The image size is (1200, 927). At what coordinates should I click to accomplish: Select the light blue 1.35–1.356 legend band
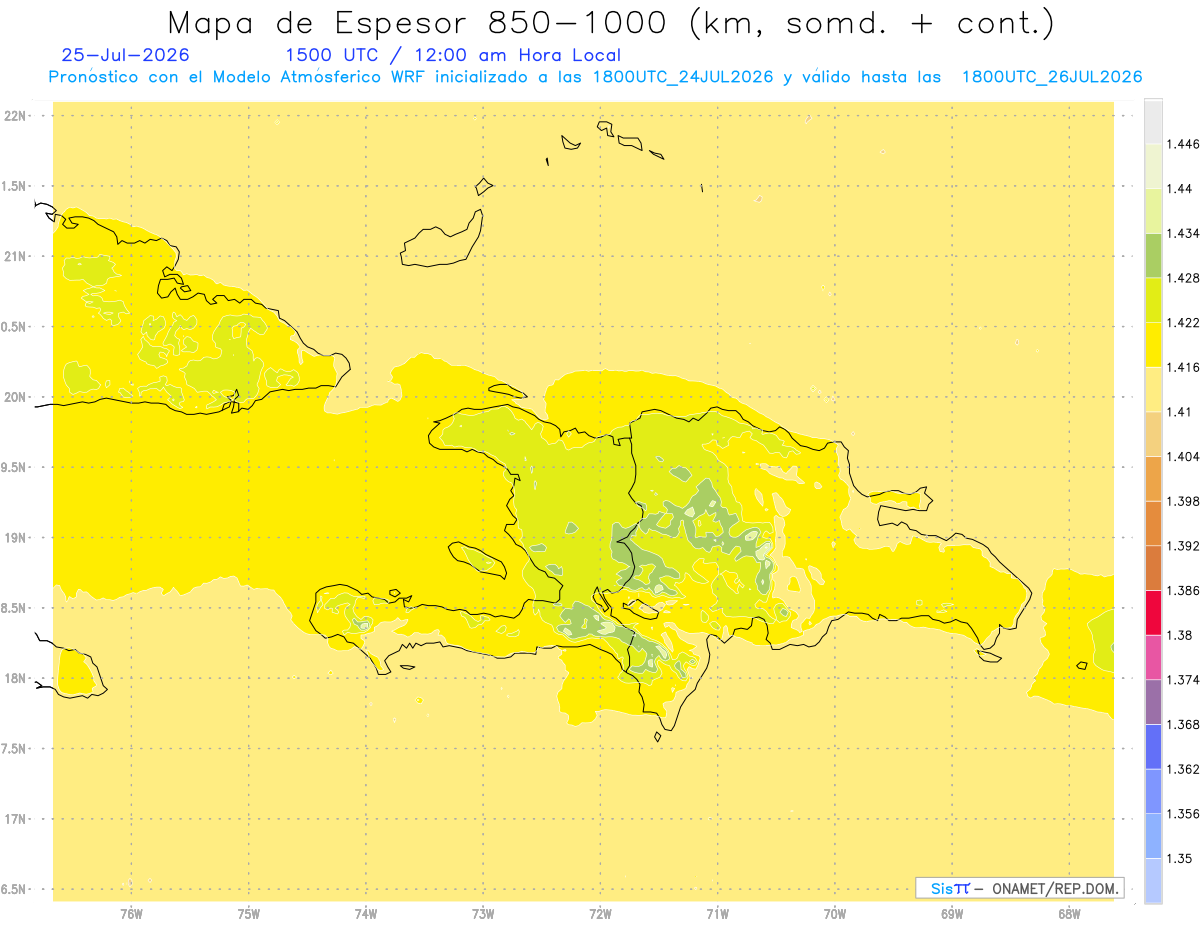coord(1153,836)
